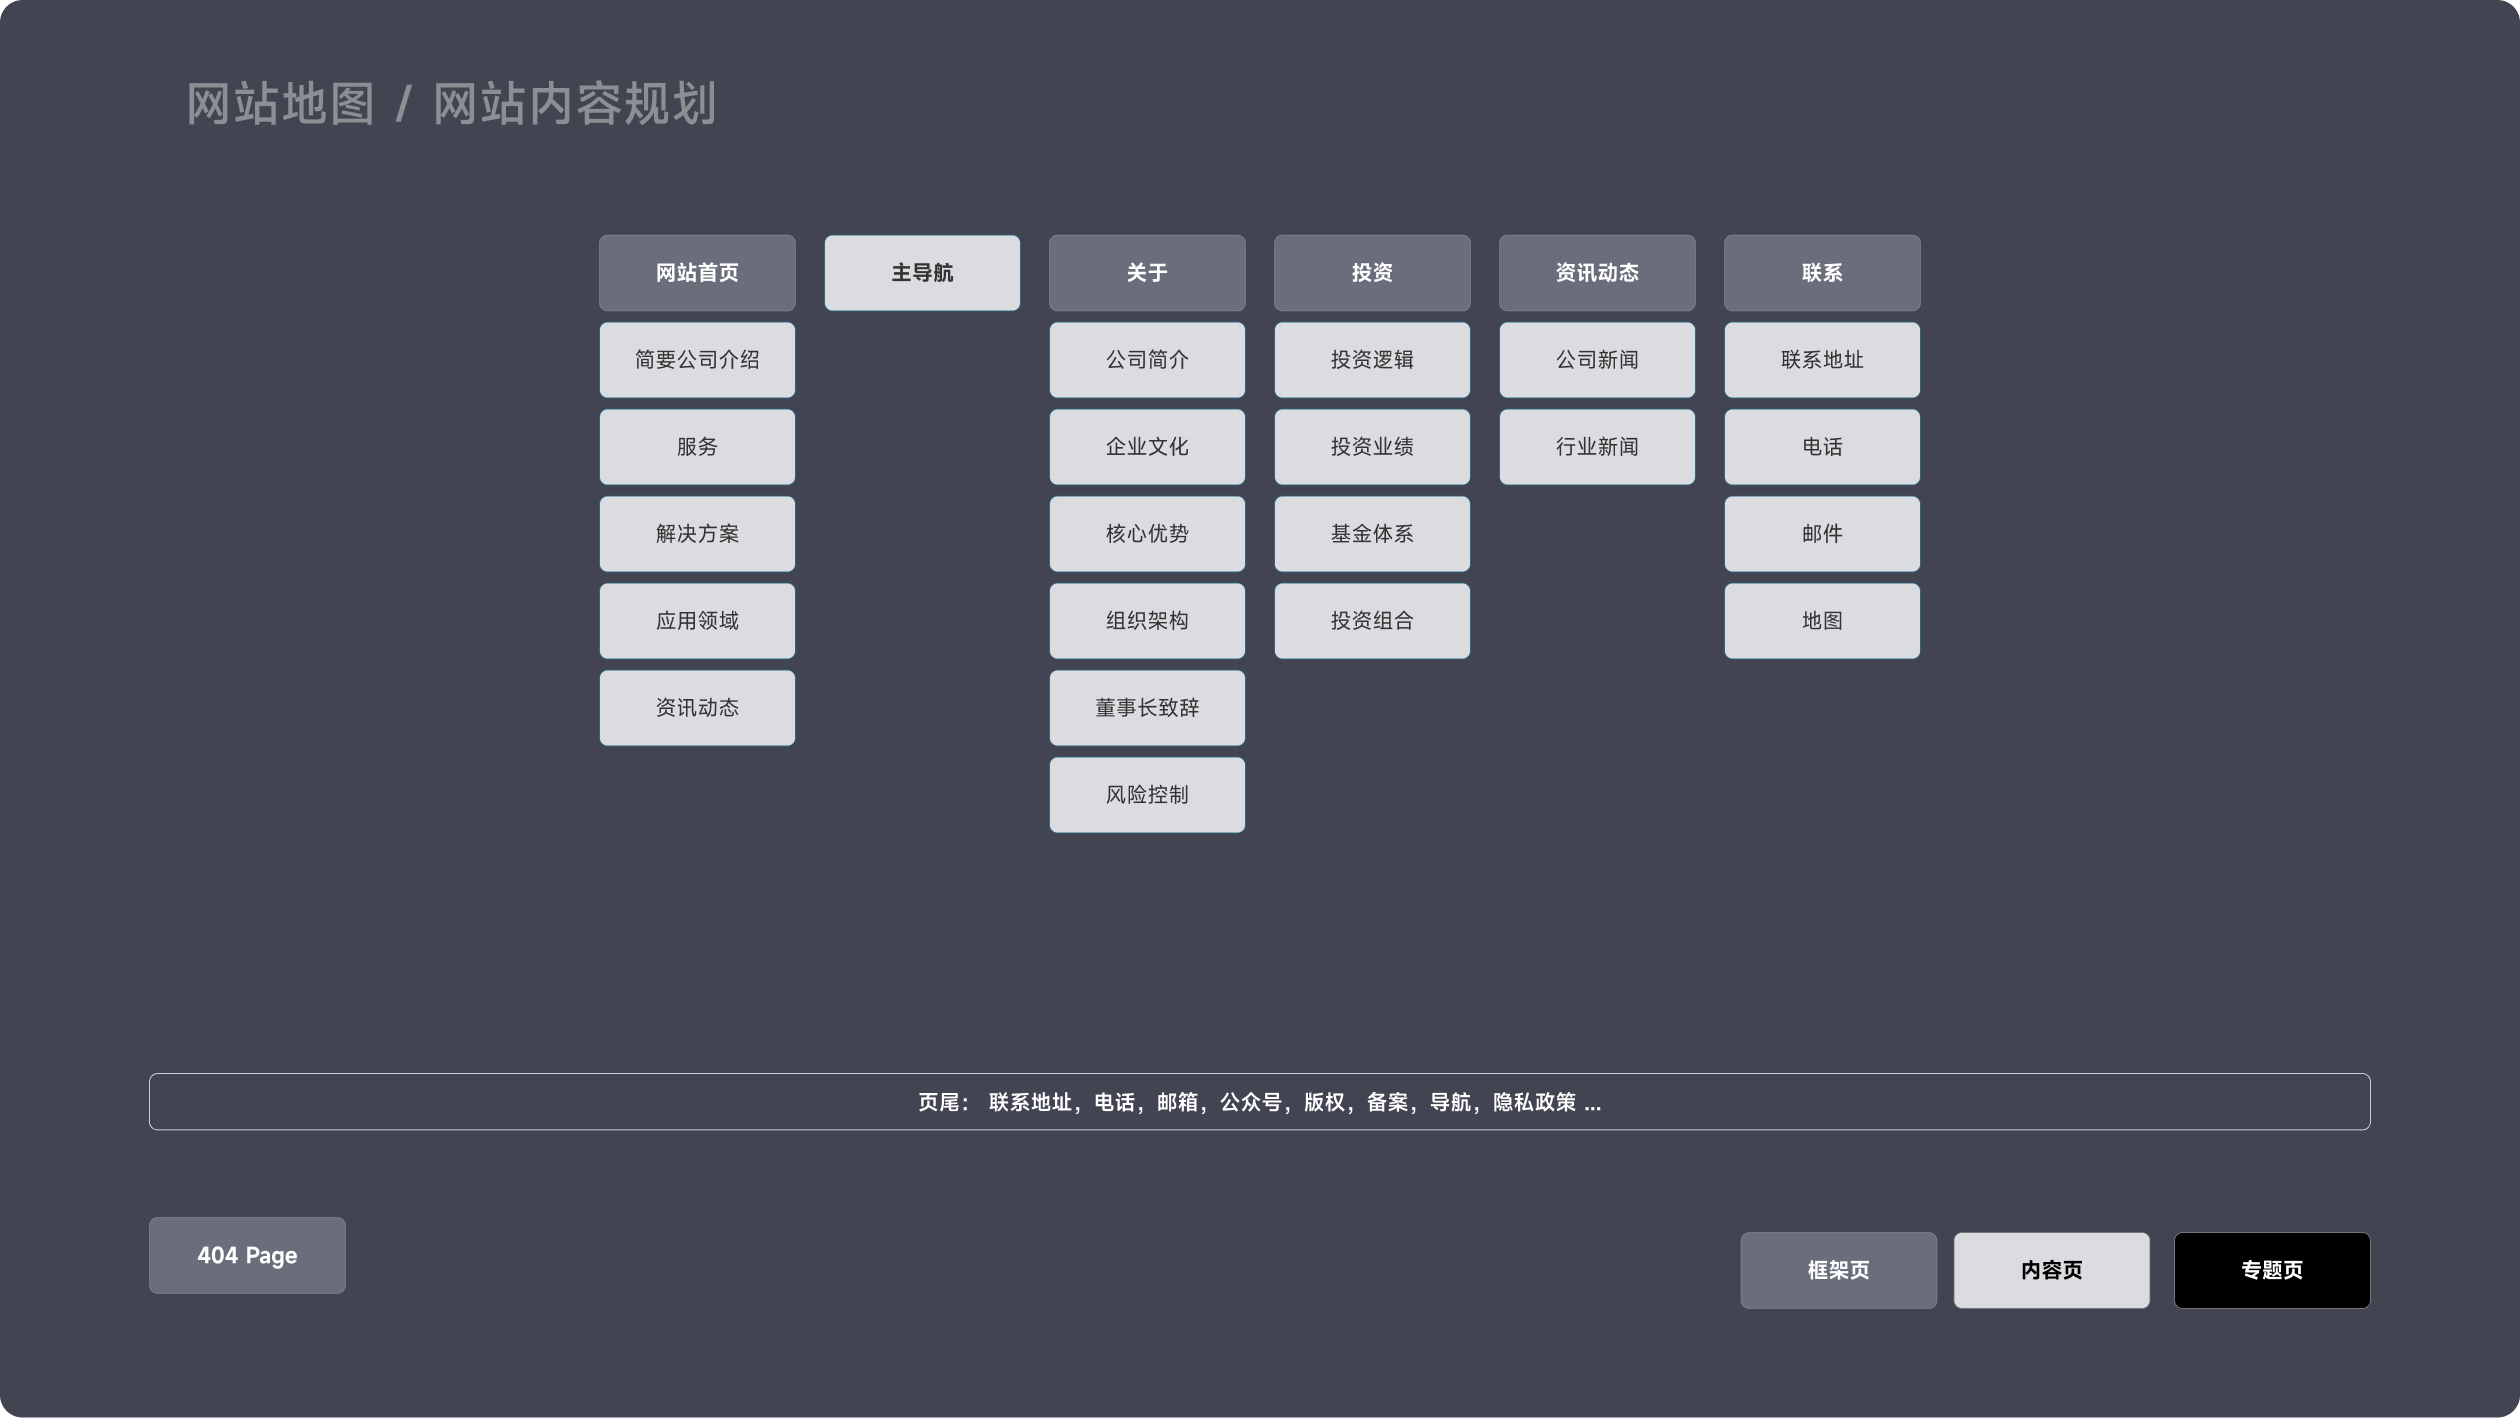
Task: Click the 行业新闻 item
Action: click(x=1597, y=447)
